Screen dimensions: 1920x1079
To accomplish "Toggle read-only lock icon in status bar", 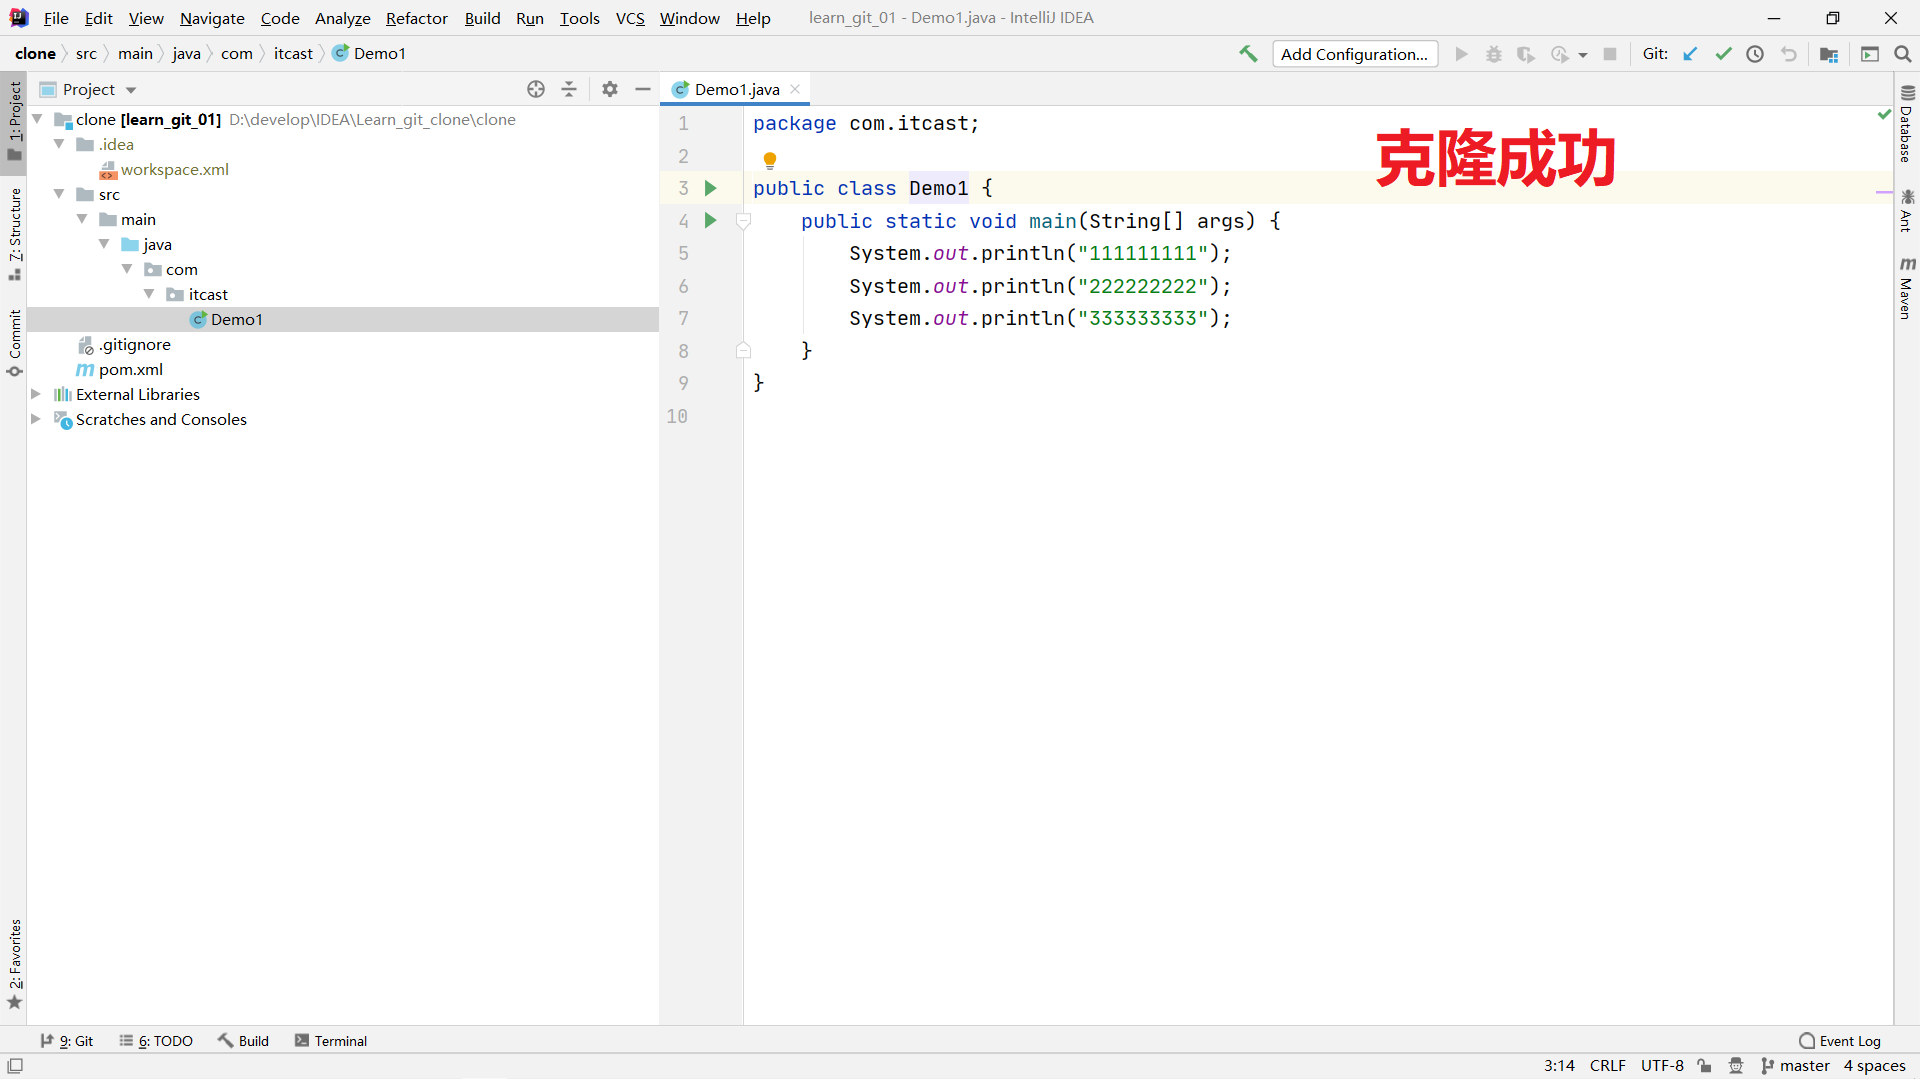I will (1704, 1066).
